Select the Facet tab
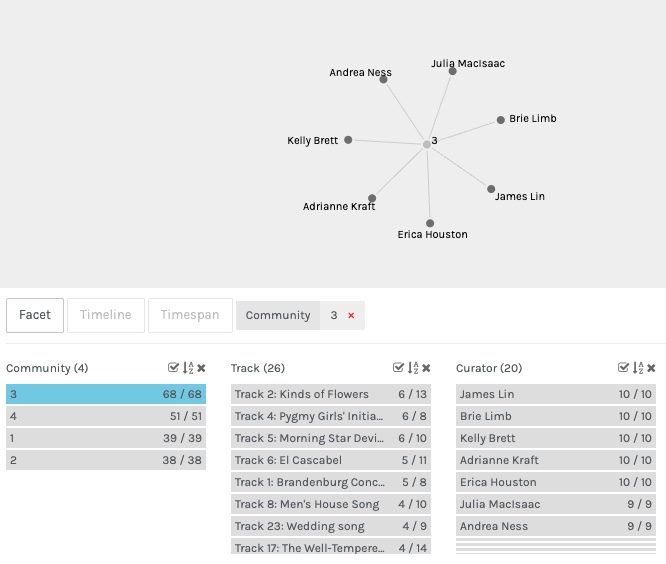This screenshot has width=666, height=564. [35, 315]
